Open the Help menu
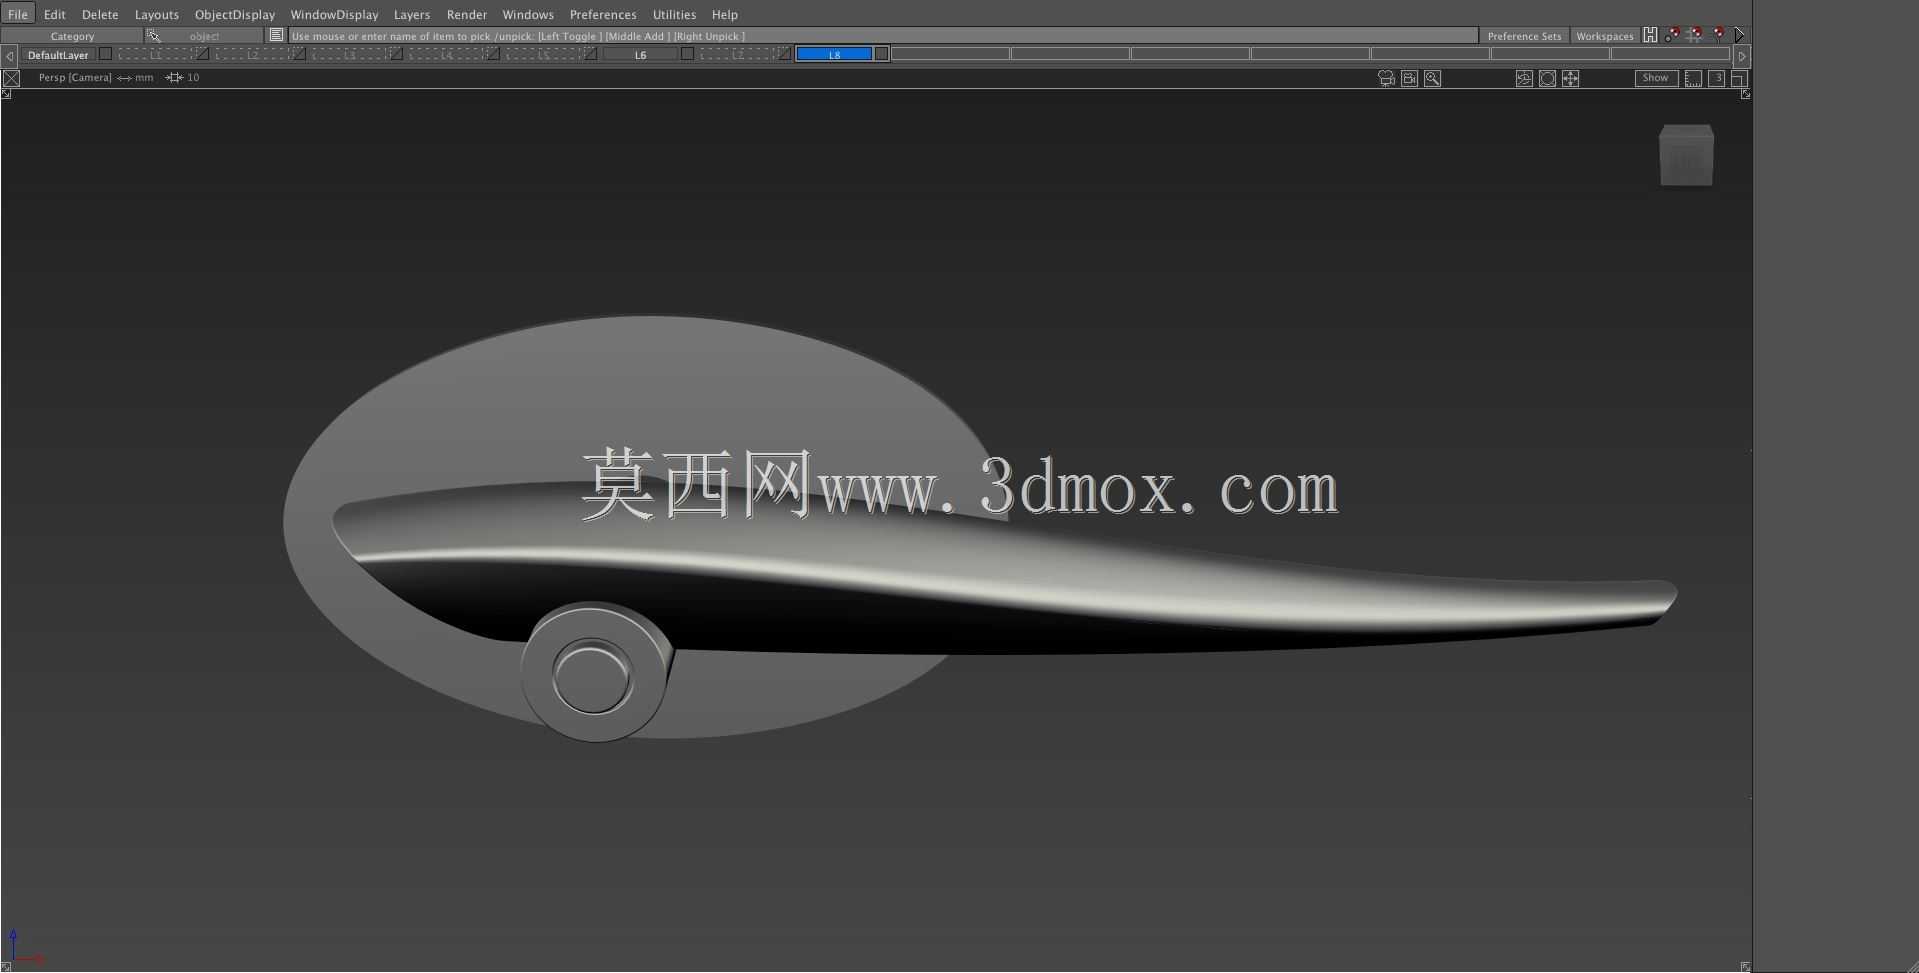Image resolution: width=1919 pixels, height=973 pixels. [x=725, y=14]
